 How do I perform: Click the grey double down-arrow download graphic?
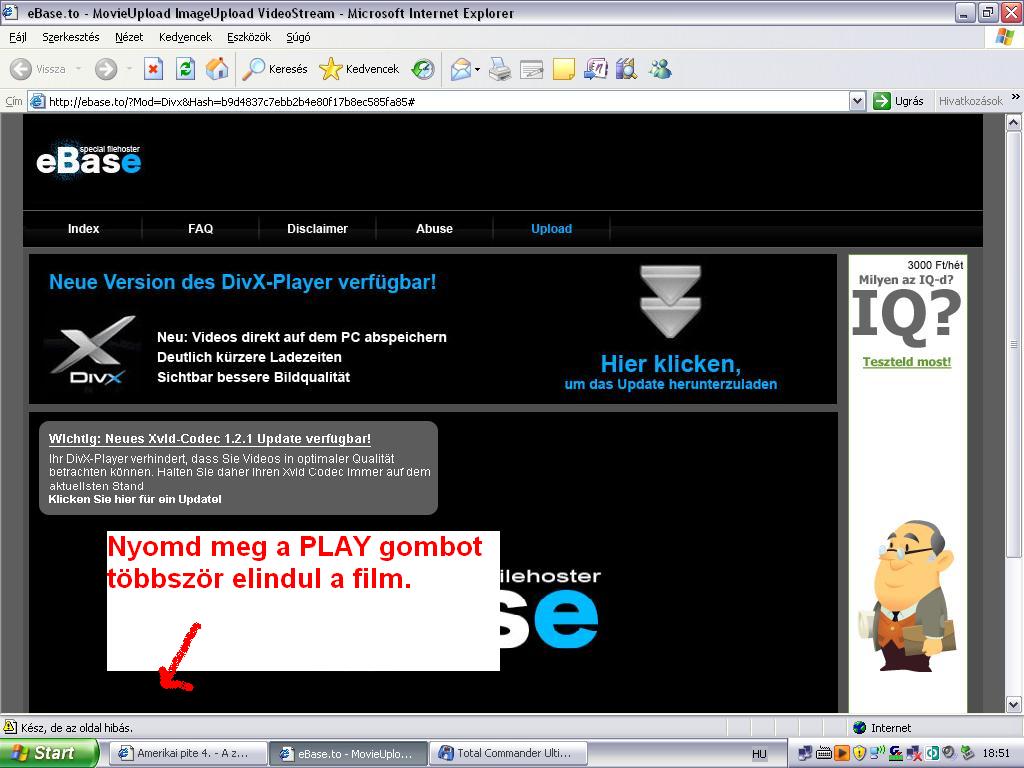click(671, 301)
